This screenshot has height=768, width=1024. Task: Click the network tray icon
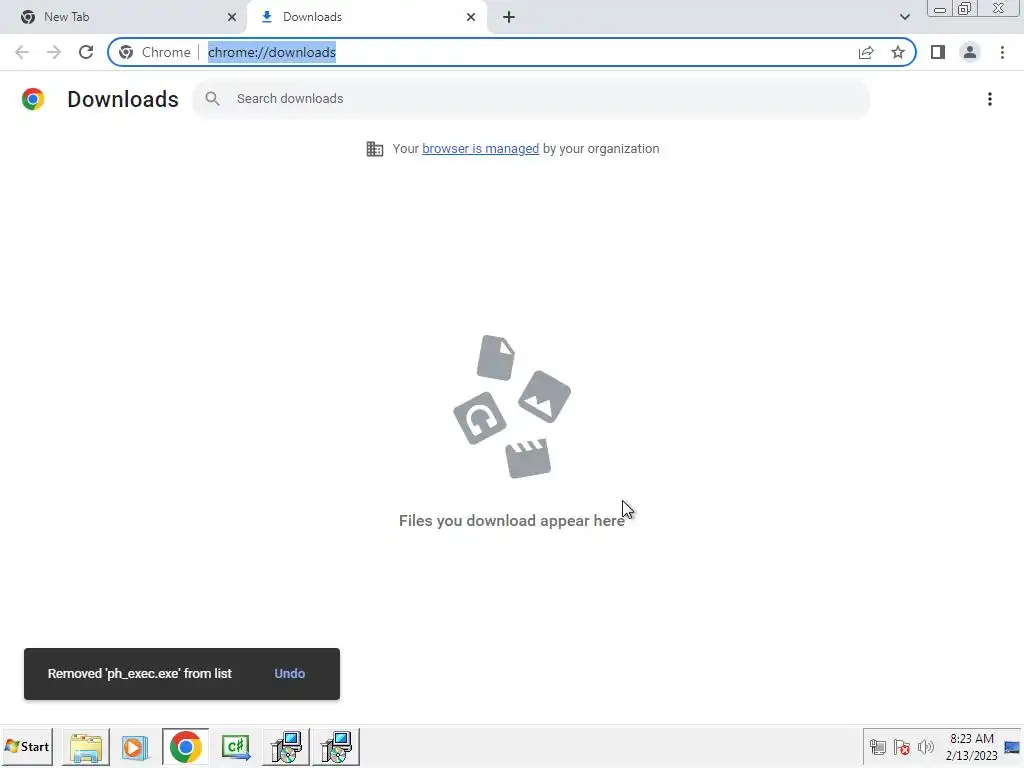coord(877,746)
